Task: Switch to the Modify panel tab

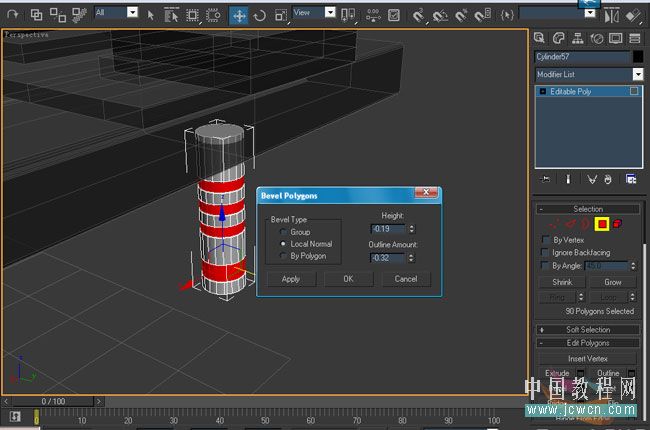Action: click(x=558, y=38)
